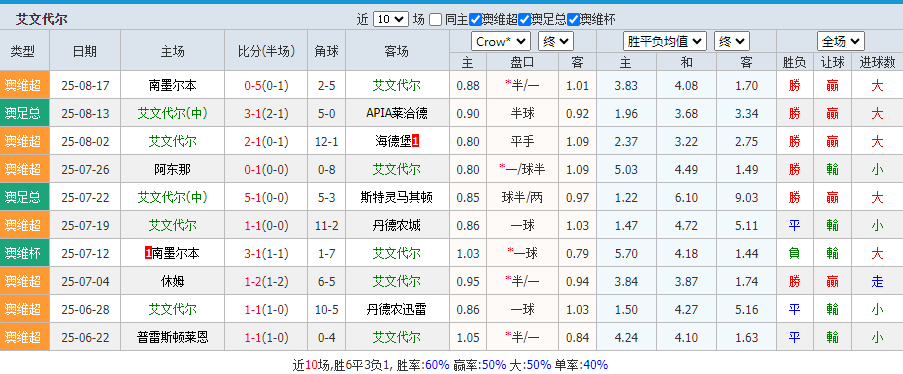Click 丹德农城 away team
Viewport: 903px width, 374px height.
click(397, 225)
